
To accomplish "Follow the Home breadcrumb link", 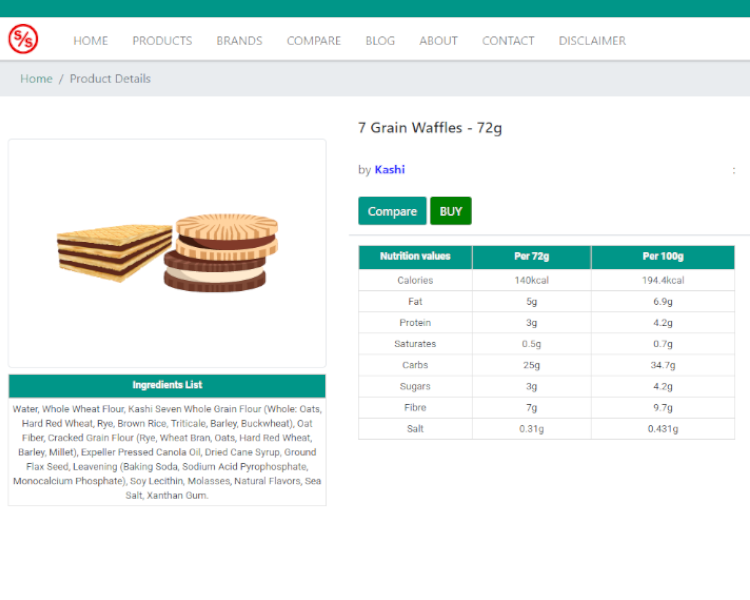I will click(x=36, y=78).
